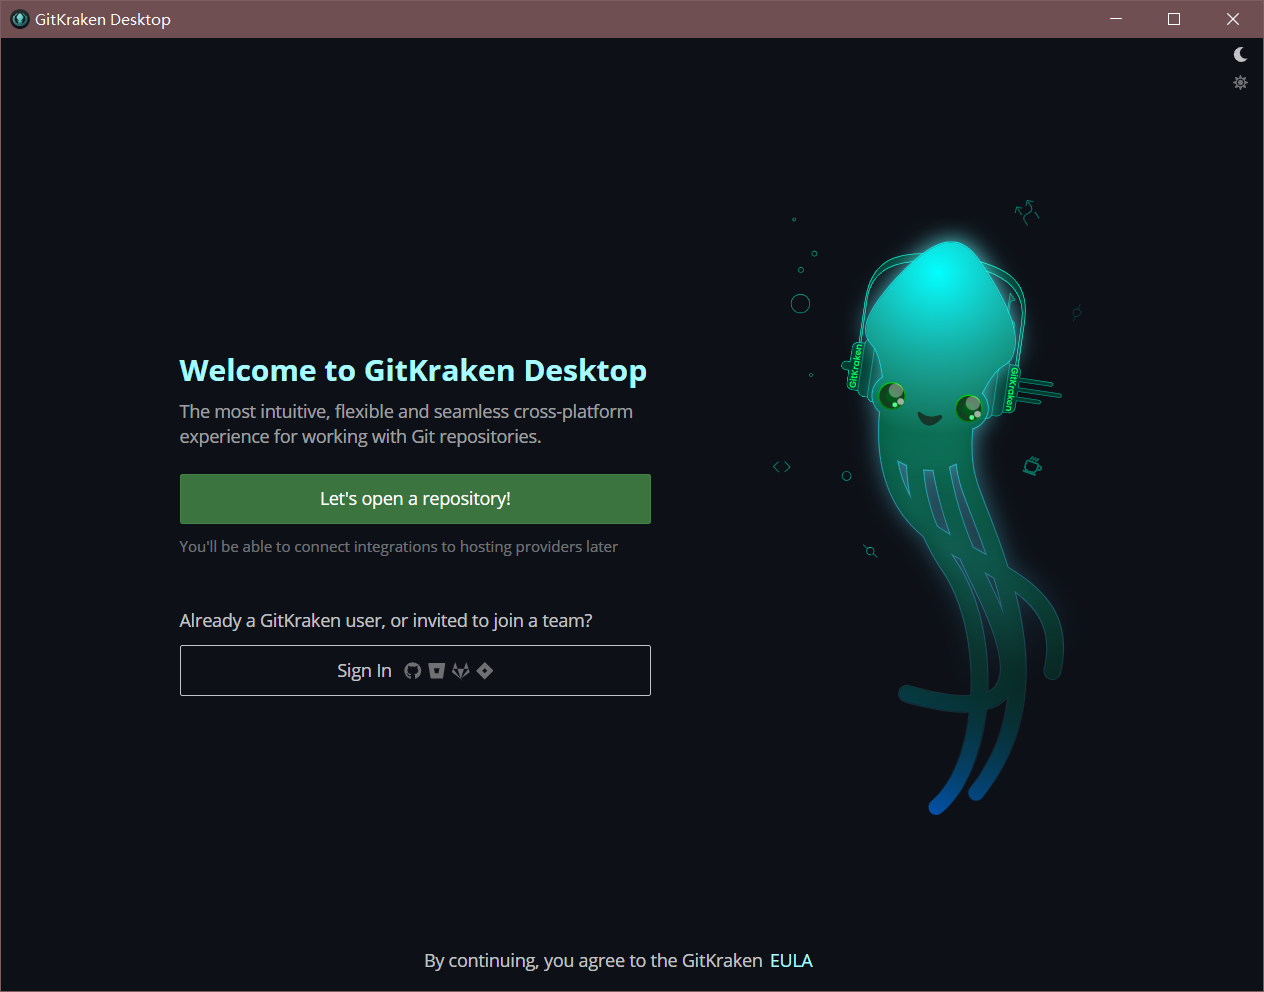Click the GitKraken logo in the title bar
1264x992 pixels.
[x=18, y=18]
